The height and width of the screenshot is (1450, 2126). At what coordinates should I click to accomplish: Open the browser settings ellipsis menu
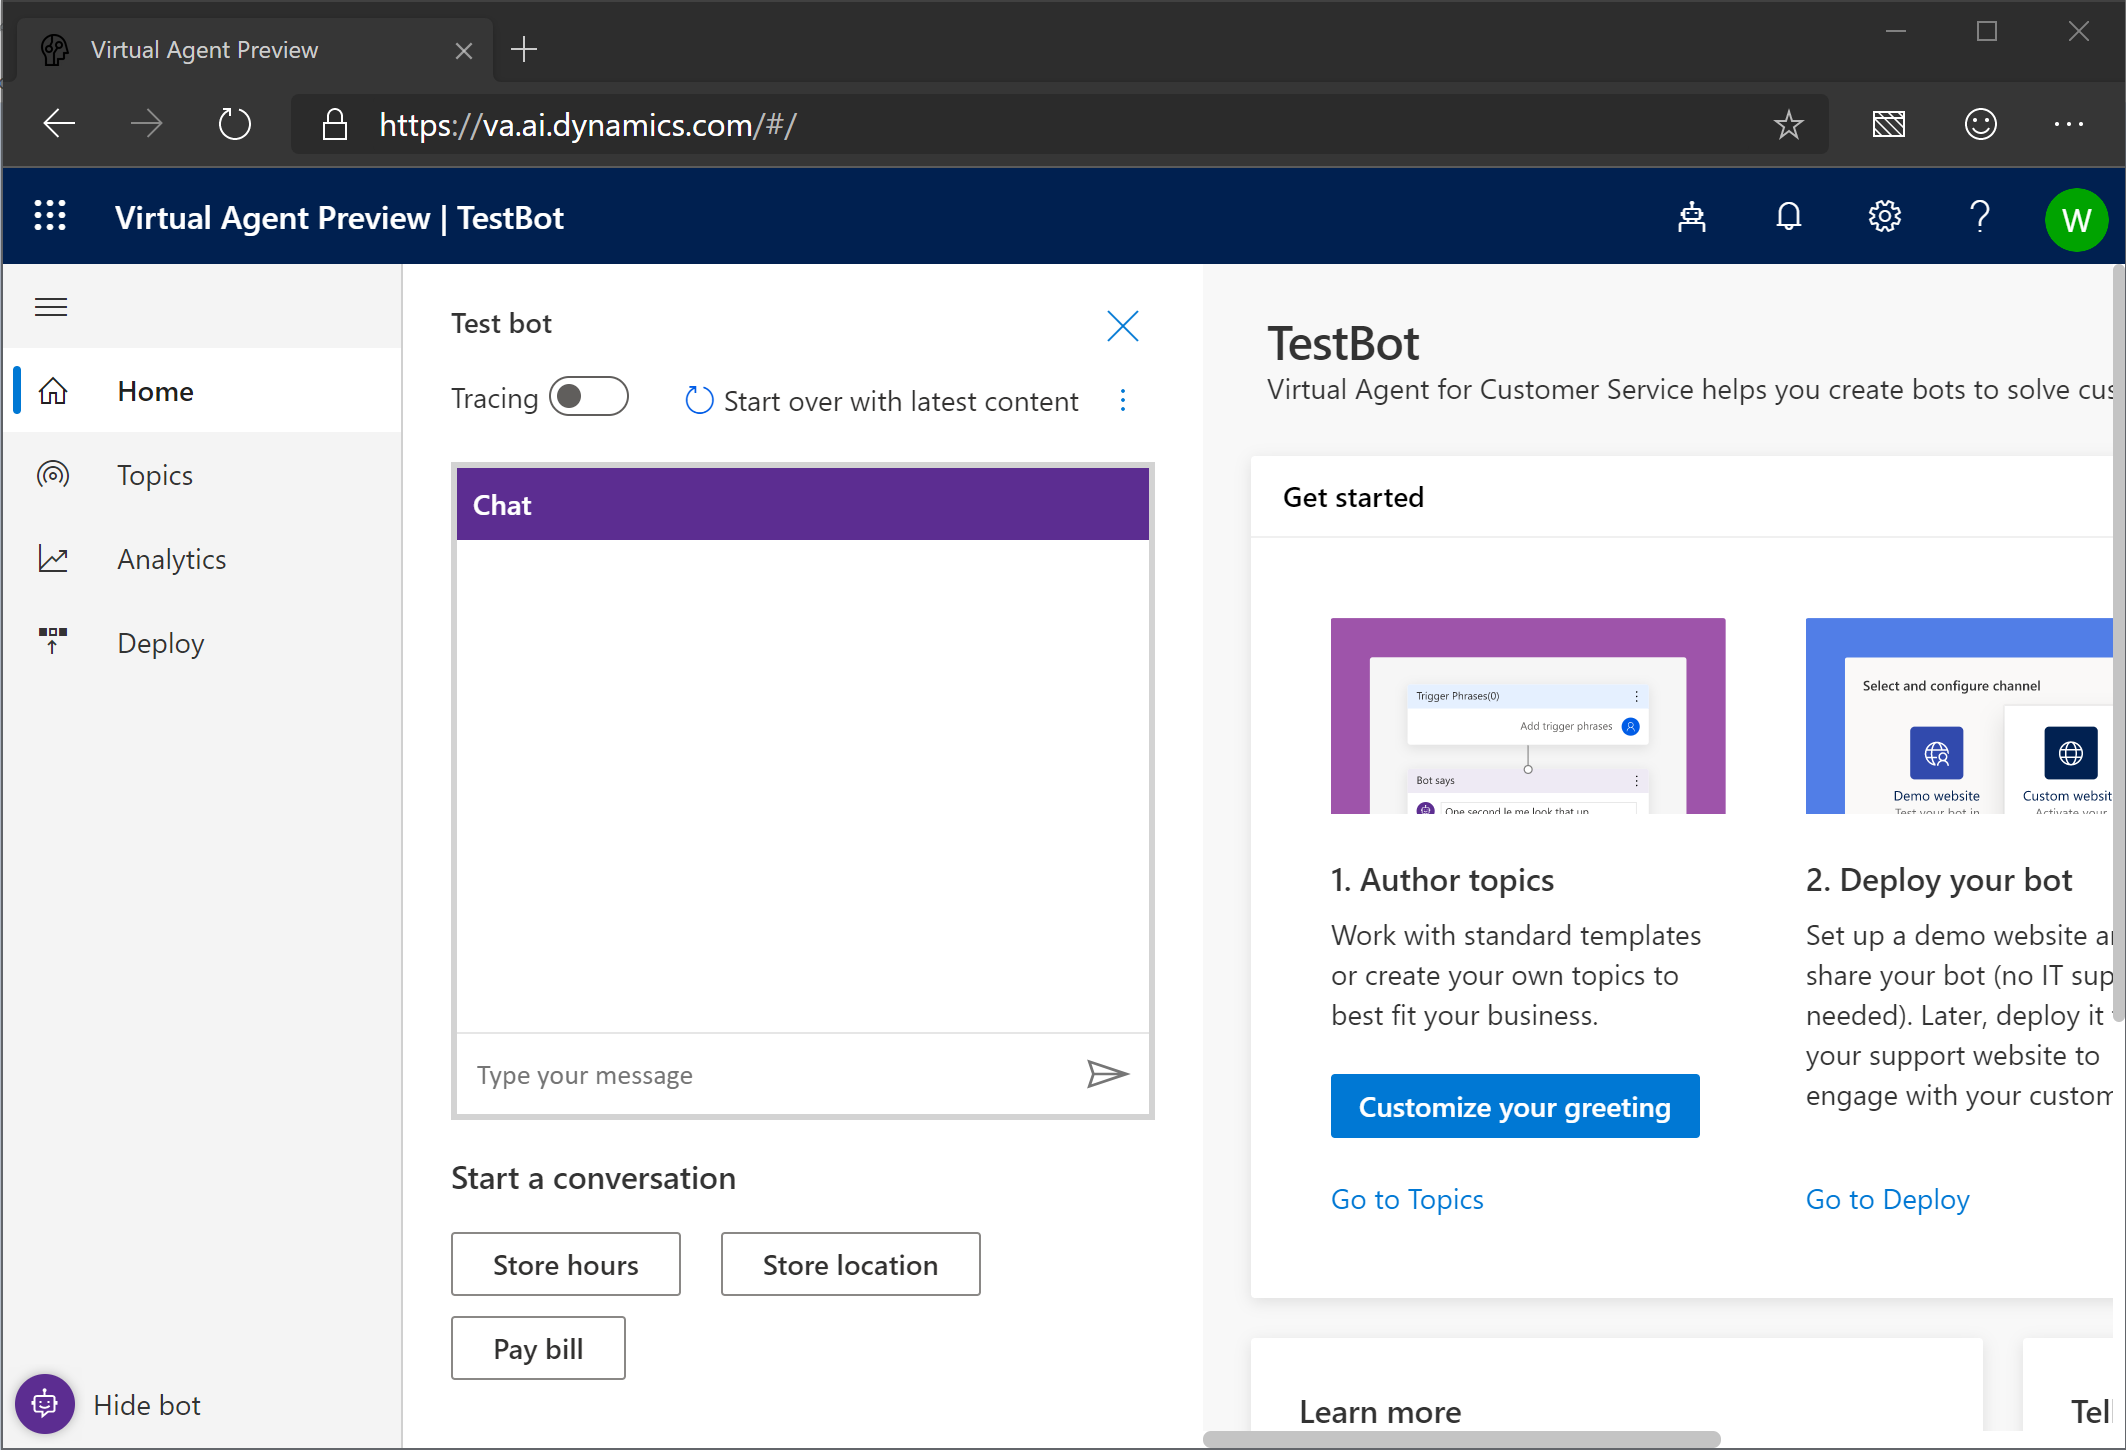pyautogui.click(x=2068, y=124)
